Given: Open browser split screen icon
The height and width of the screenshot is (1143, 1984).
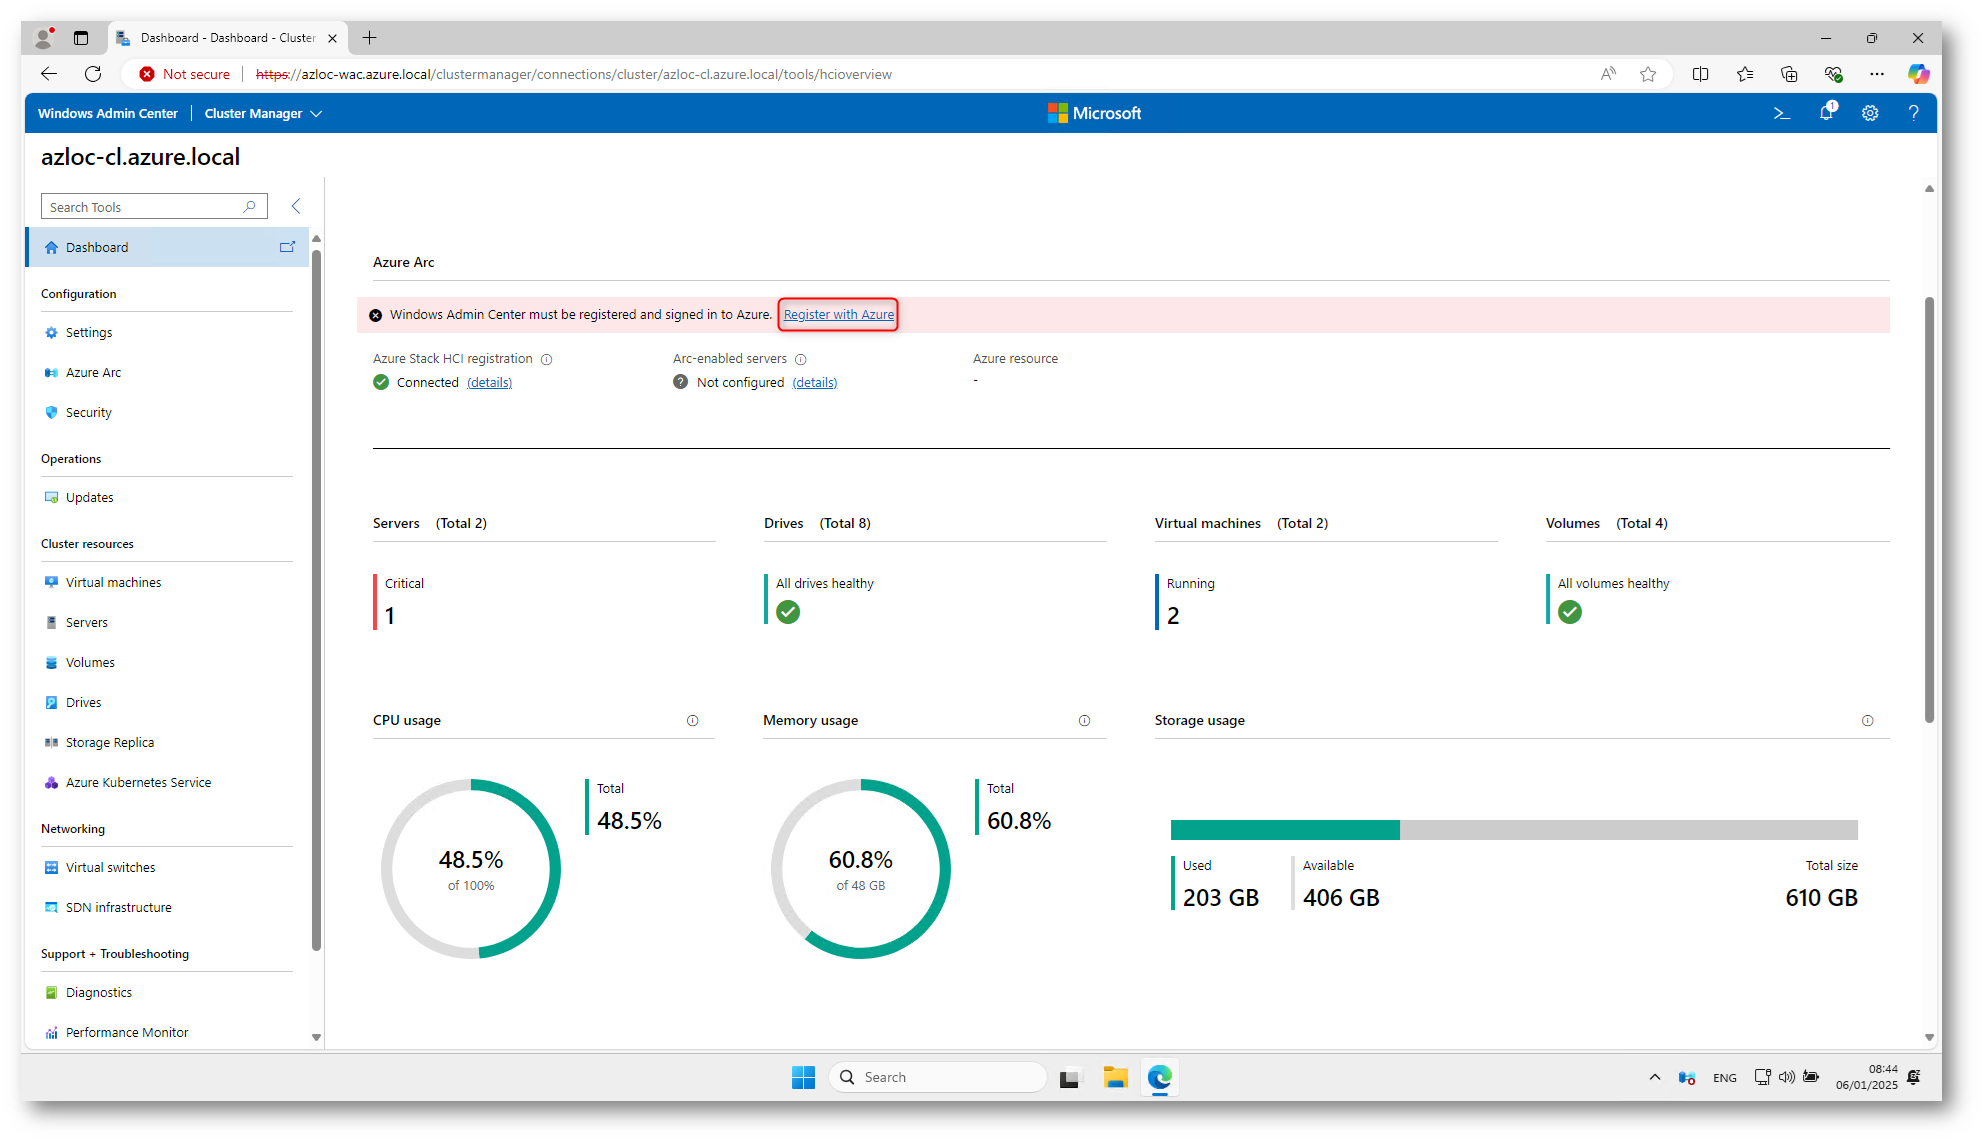Looking at the screenshot, I should pyautogui.click(x=1700, y=74).
